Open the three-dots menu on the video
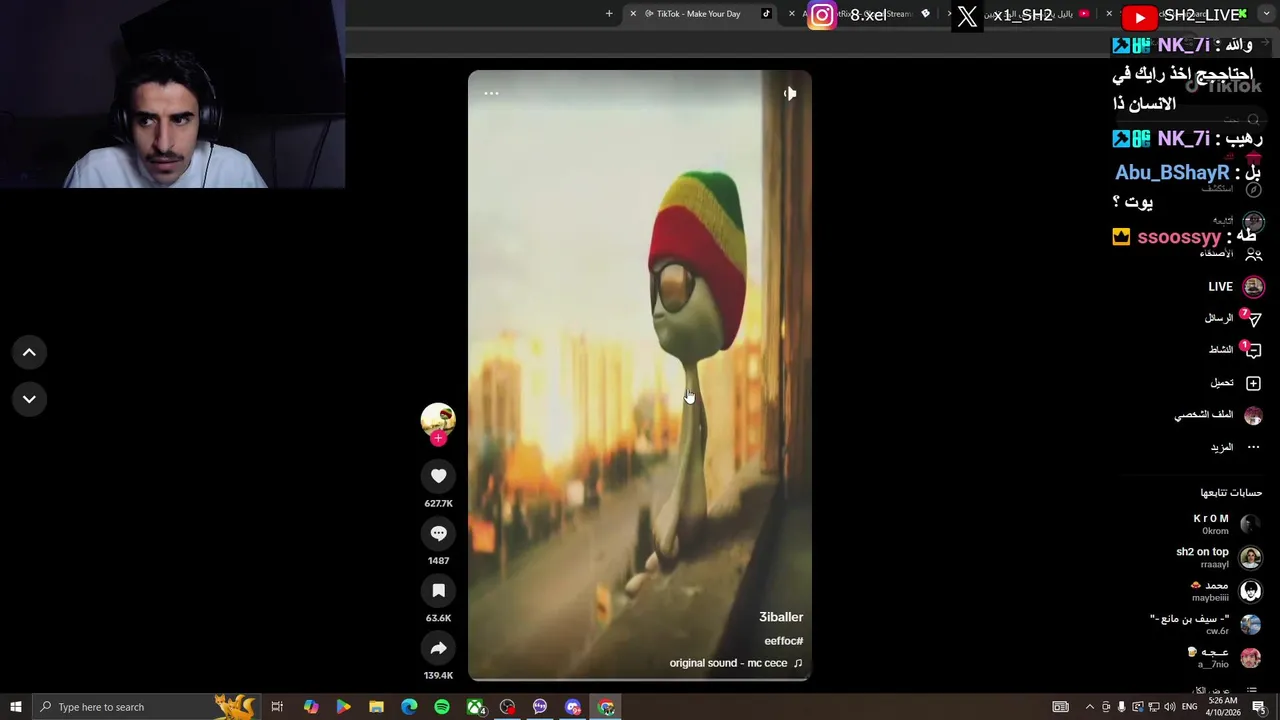This screenshot has width=1280, height=720. tap(491, 93)
